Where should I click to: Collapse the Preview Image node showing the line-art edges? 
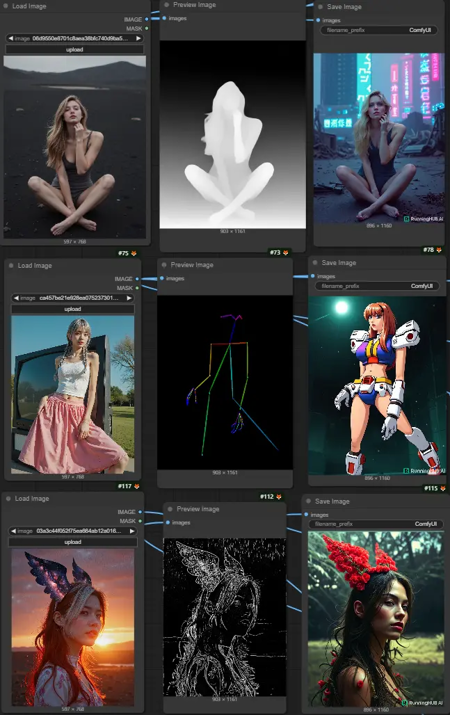(x=170, y=509)
